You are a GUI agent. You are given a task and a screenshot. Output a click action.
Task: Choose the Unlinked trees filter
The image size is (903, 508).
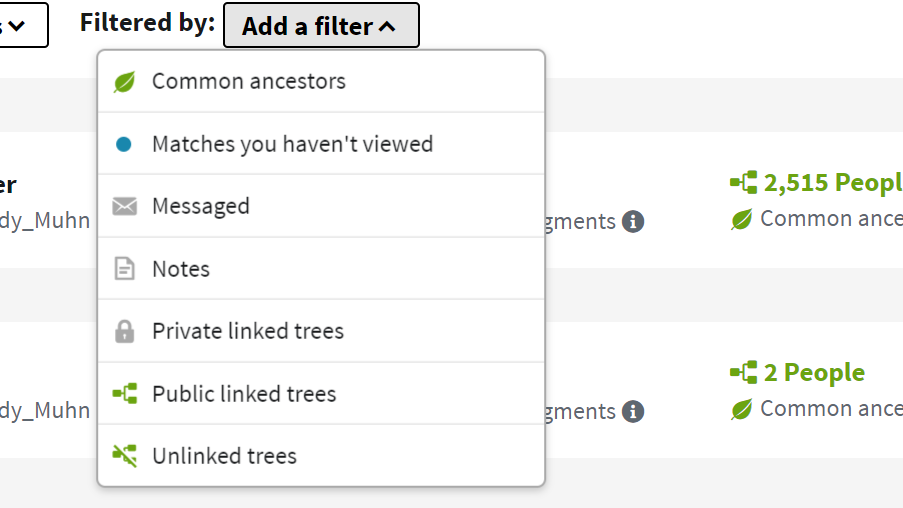[x=224, y=456]
